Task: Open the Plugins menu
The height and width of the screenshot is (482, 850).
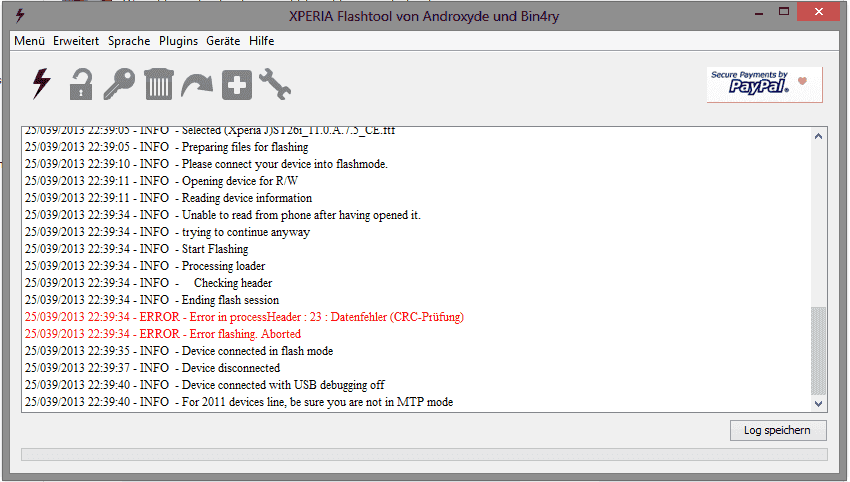Action: [178, 41]
